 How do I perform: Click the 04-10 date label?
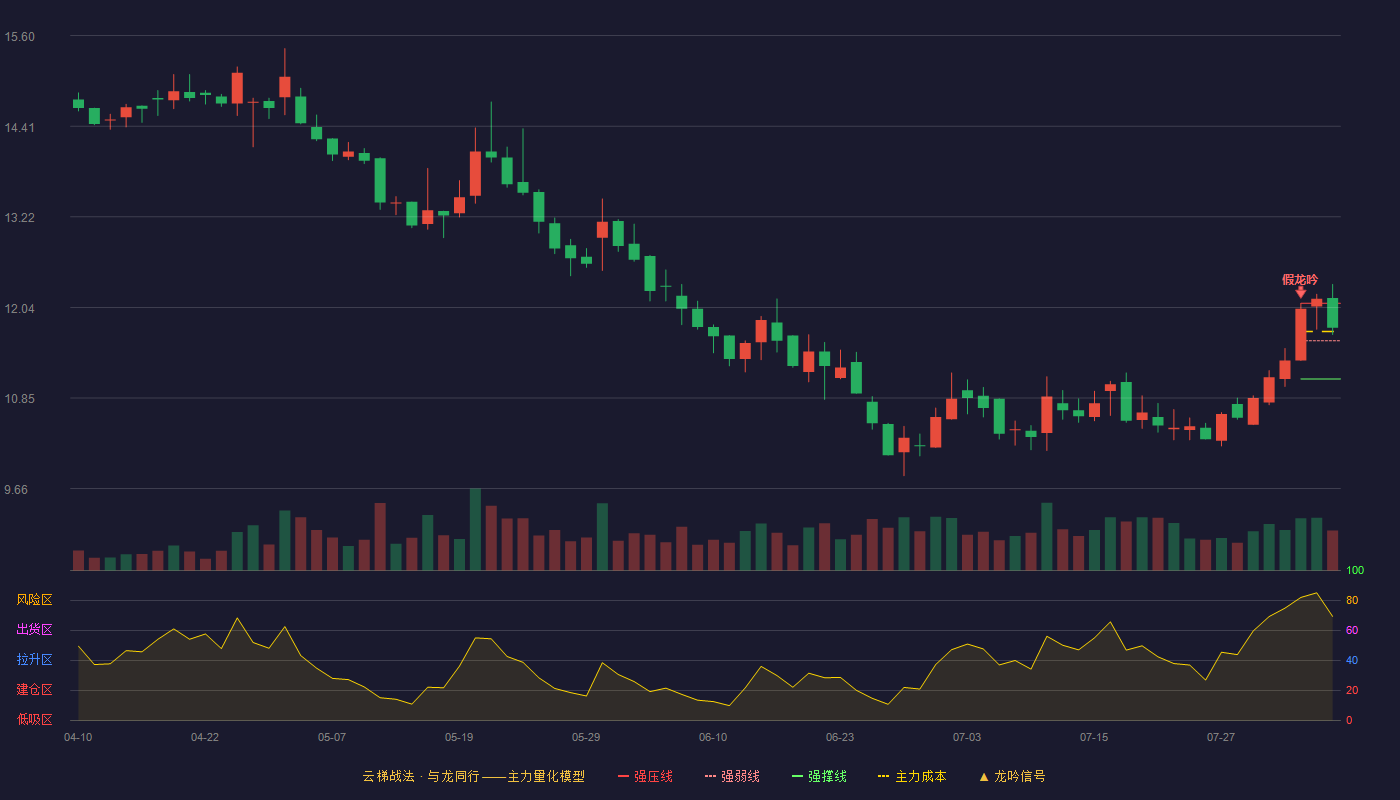78,737
